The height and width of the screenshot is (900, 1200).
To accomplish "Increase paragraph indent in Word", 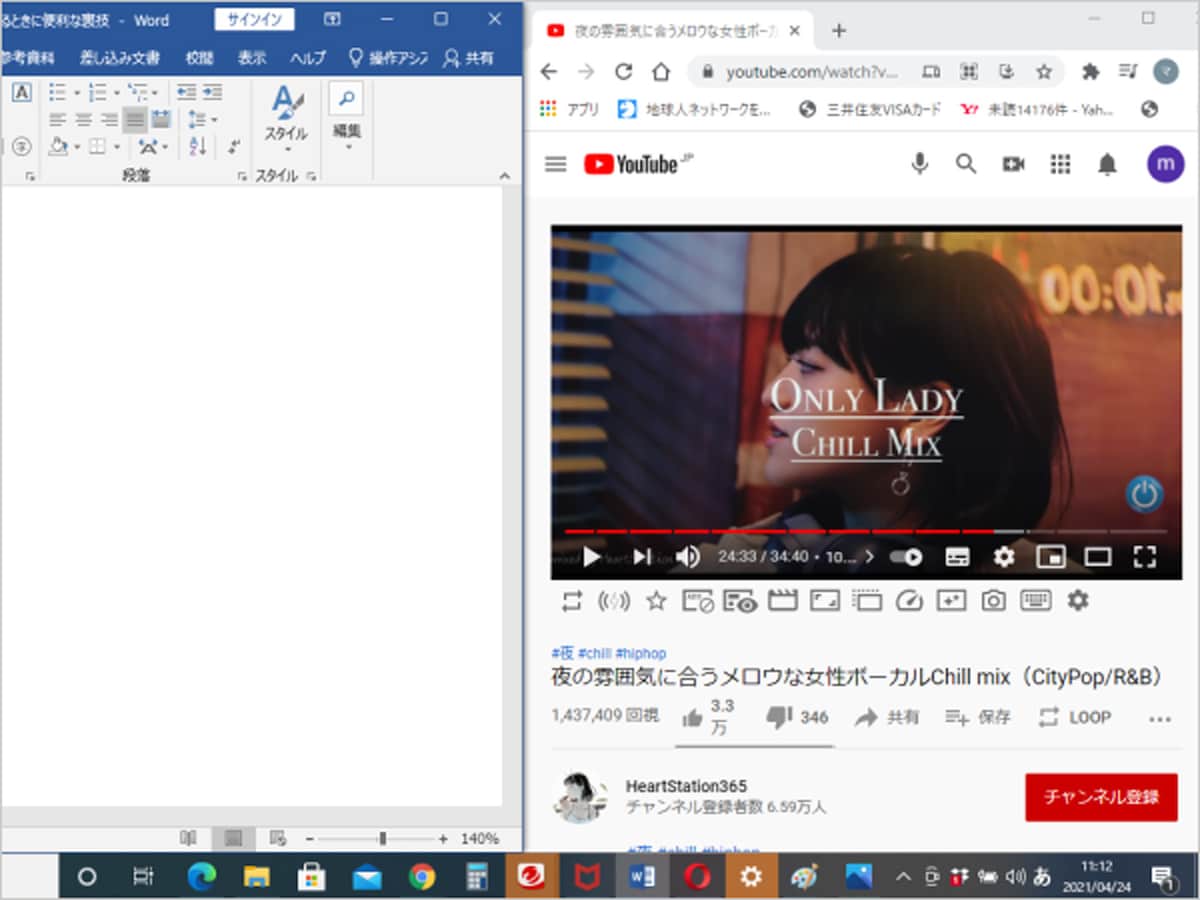I will point(211,92).
